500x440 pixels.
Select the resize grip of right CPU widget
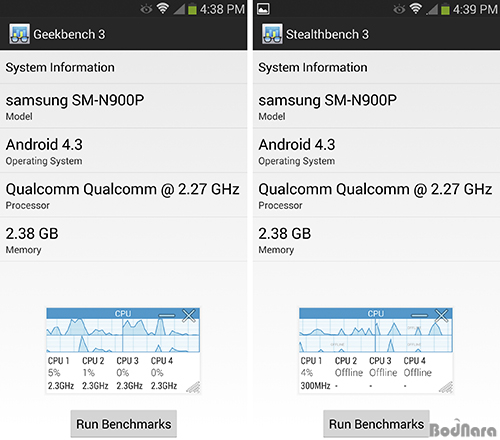tap(446, 387)
